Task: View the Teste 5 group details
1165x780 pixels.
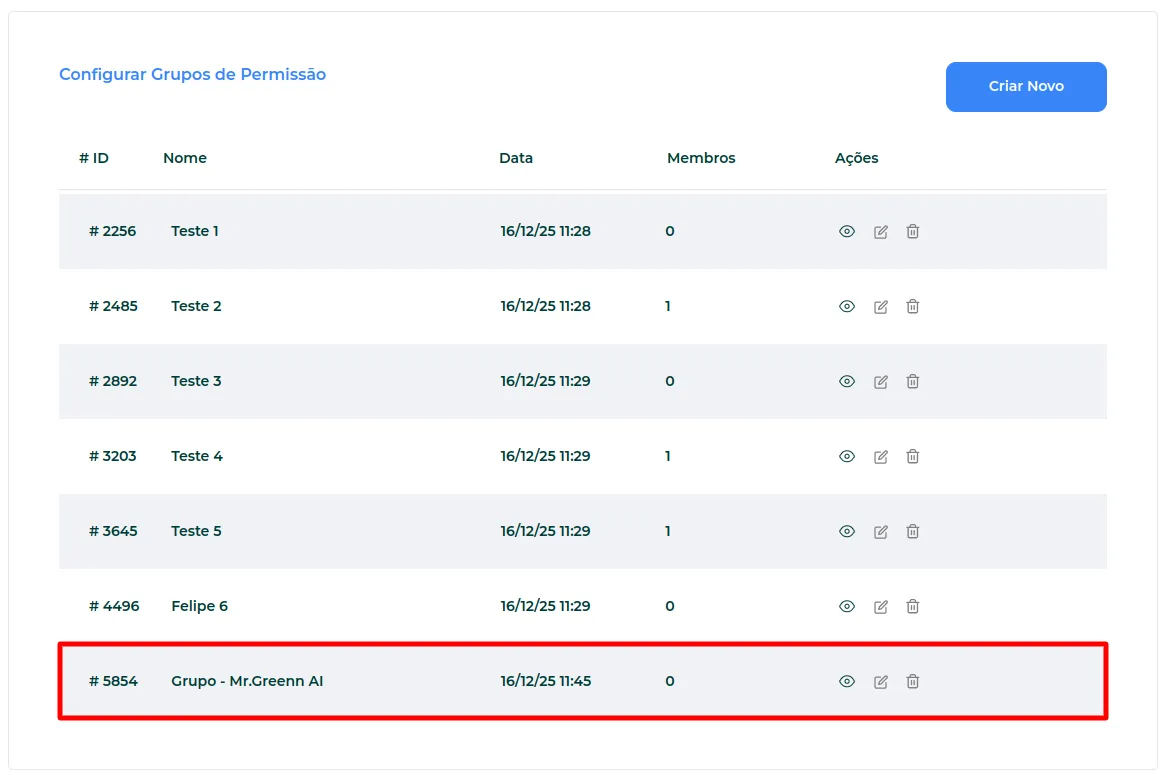Action: click(846, 532)
